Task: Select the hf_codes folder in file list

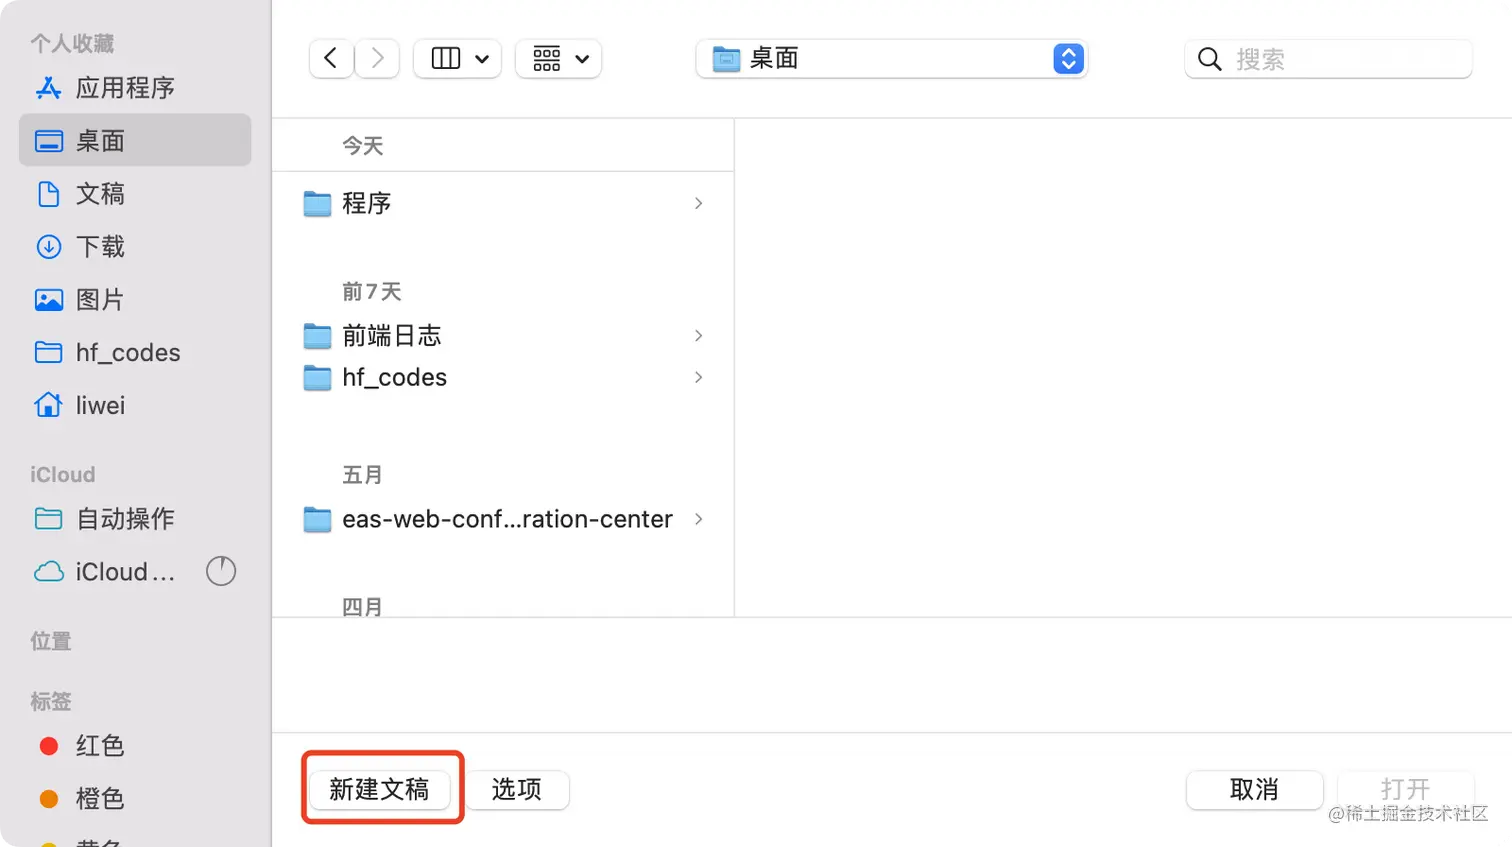Action: pos(503,377)
